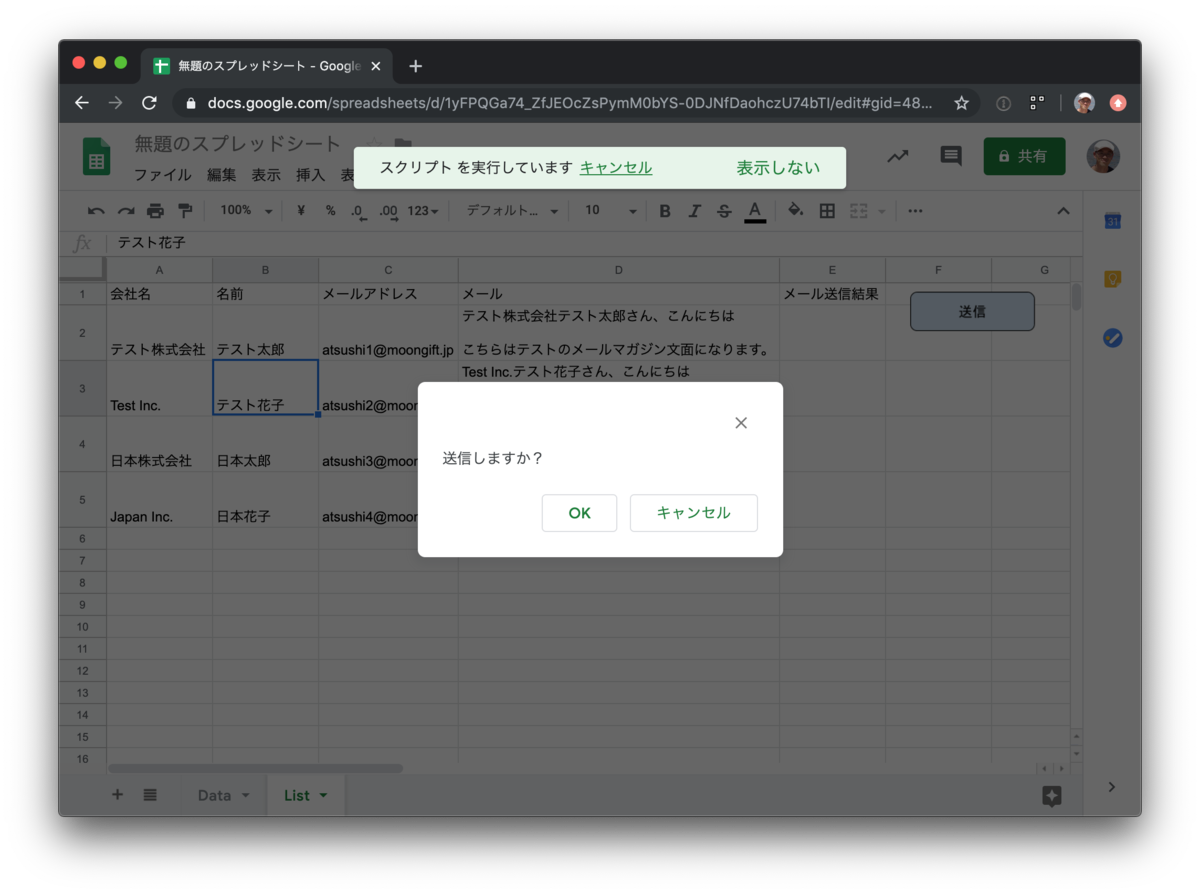1200x894 pixels.
Task: Open the Explore panel at bottom right
Action: [1051, 795]
